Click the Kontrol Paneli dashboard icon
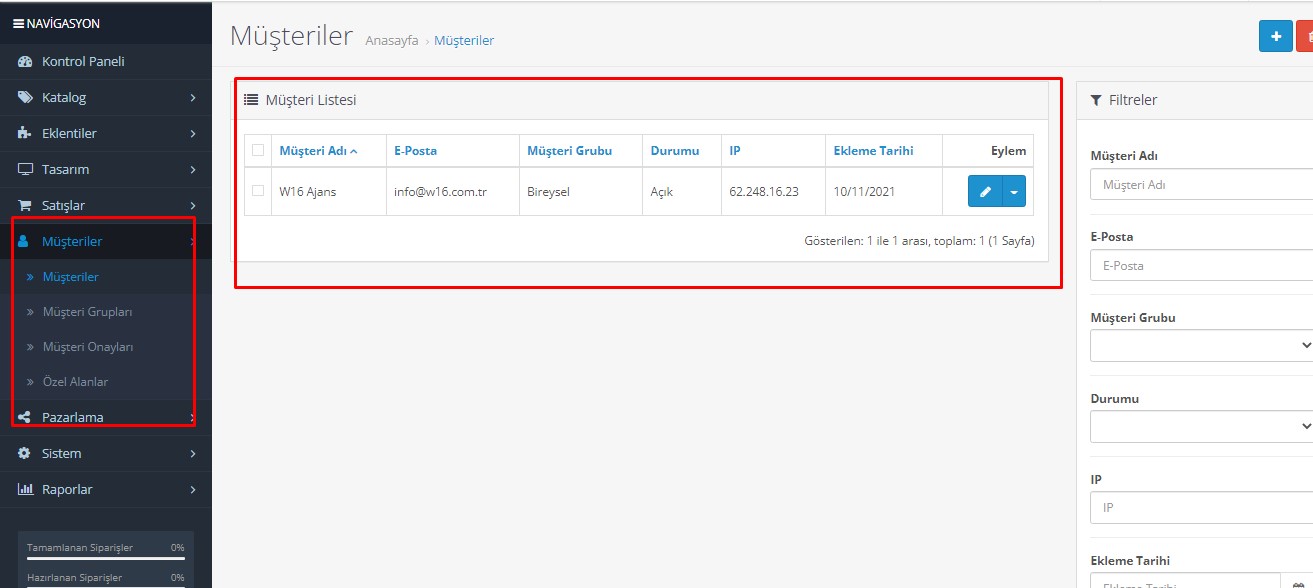1313x588 pixels. click(25, 62)
